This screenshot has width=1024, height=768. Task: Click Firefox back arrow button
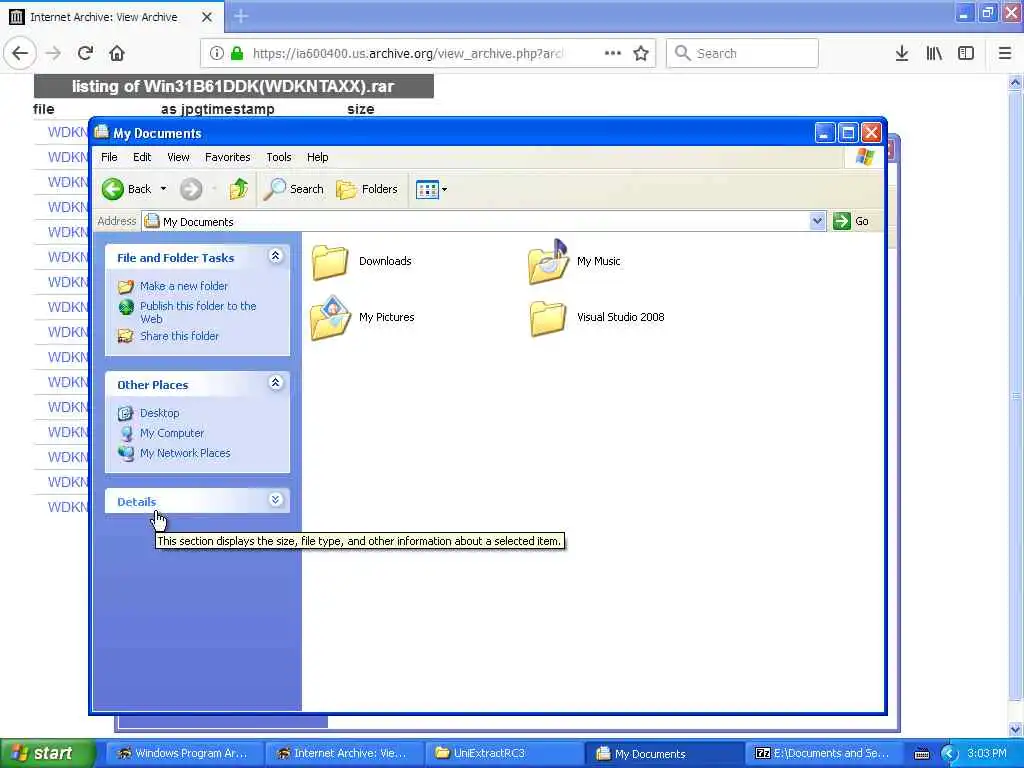coord(20,54)
